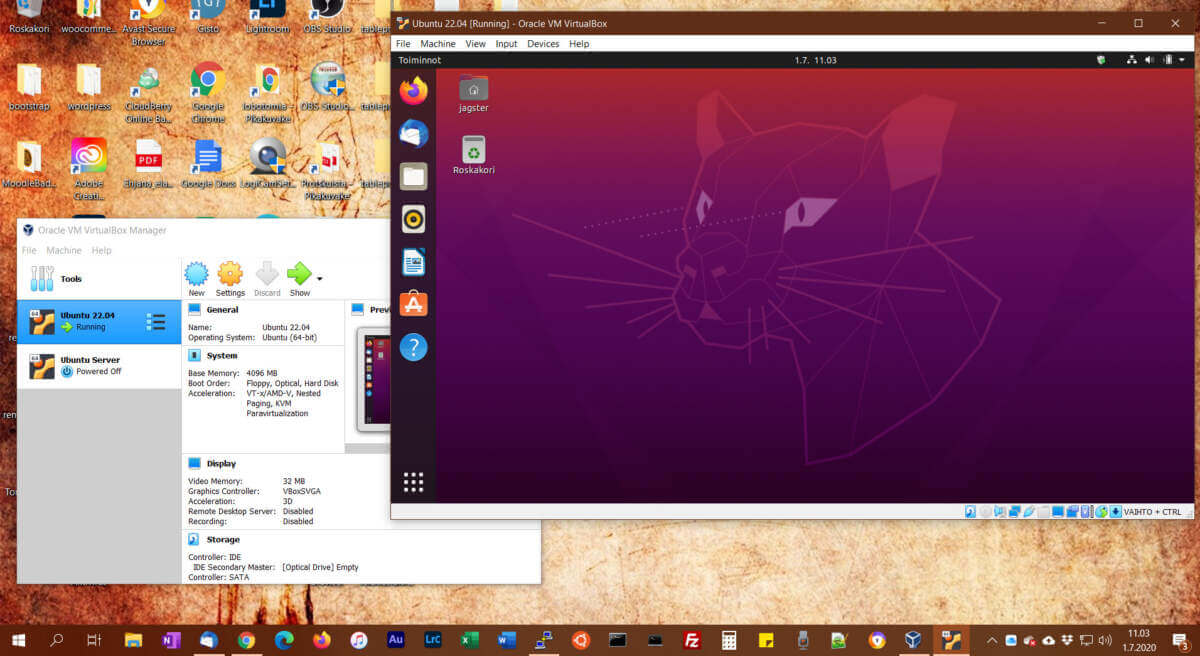Open the Display section header in VirtualBox Manager
Image resolution: width=1200 pixels, height=656 pixels.
(x=221, y=464)
